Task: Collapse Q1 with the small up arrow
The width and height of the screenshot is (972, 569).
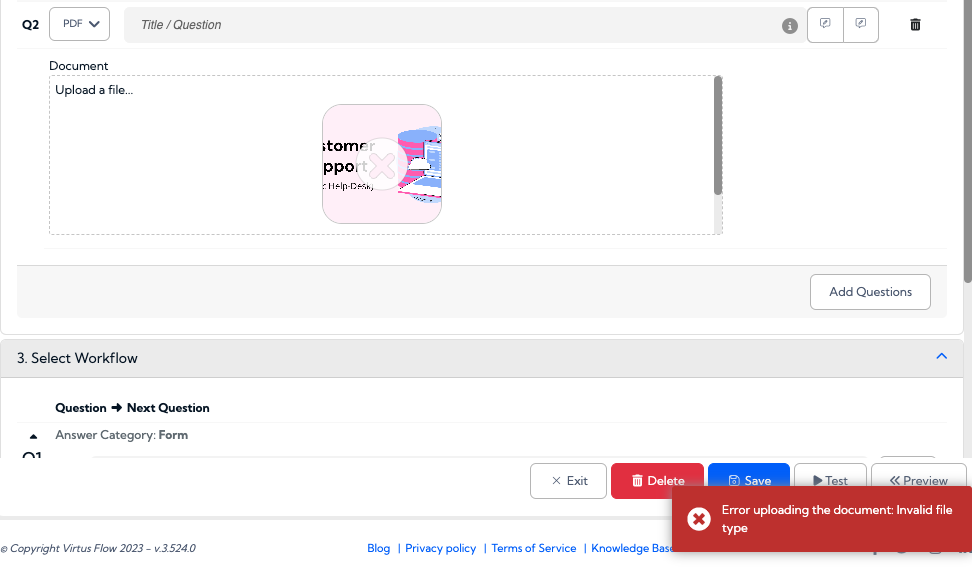Action: point(33,436)
